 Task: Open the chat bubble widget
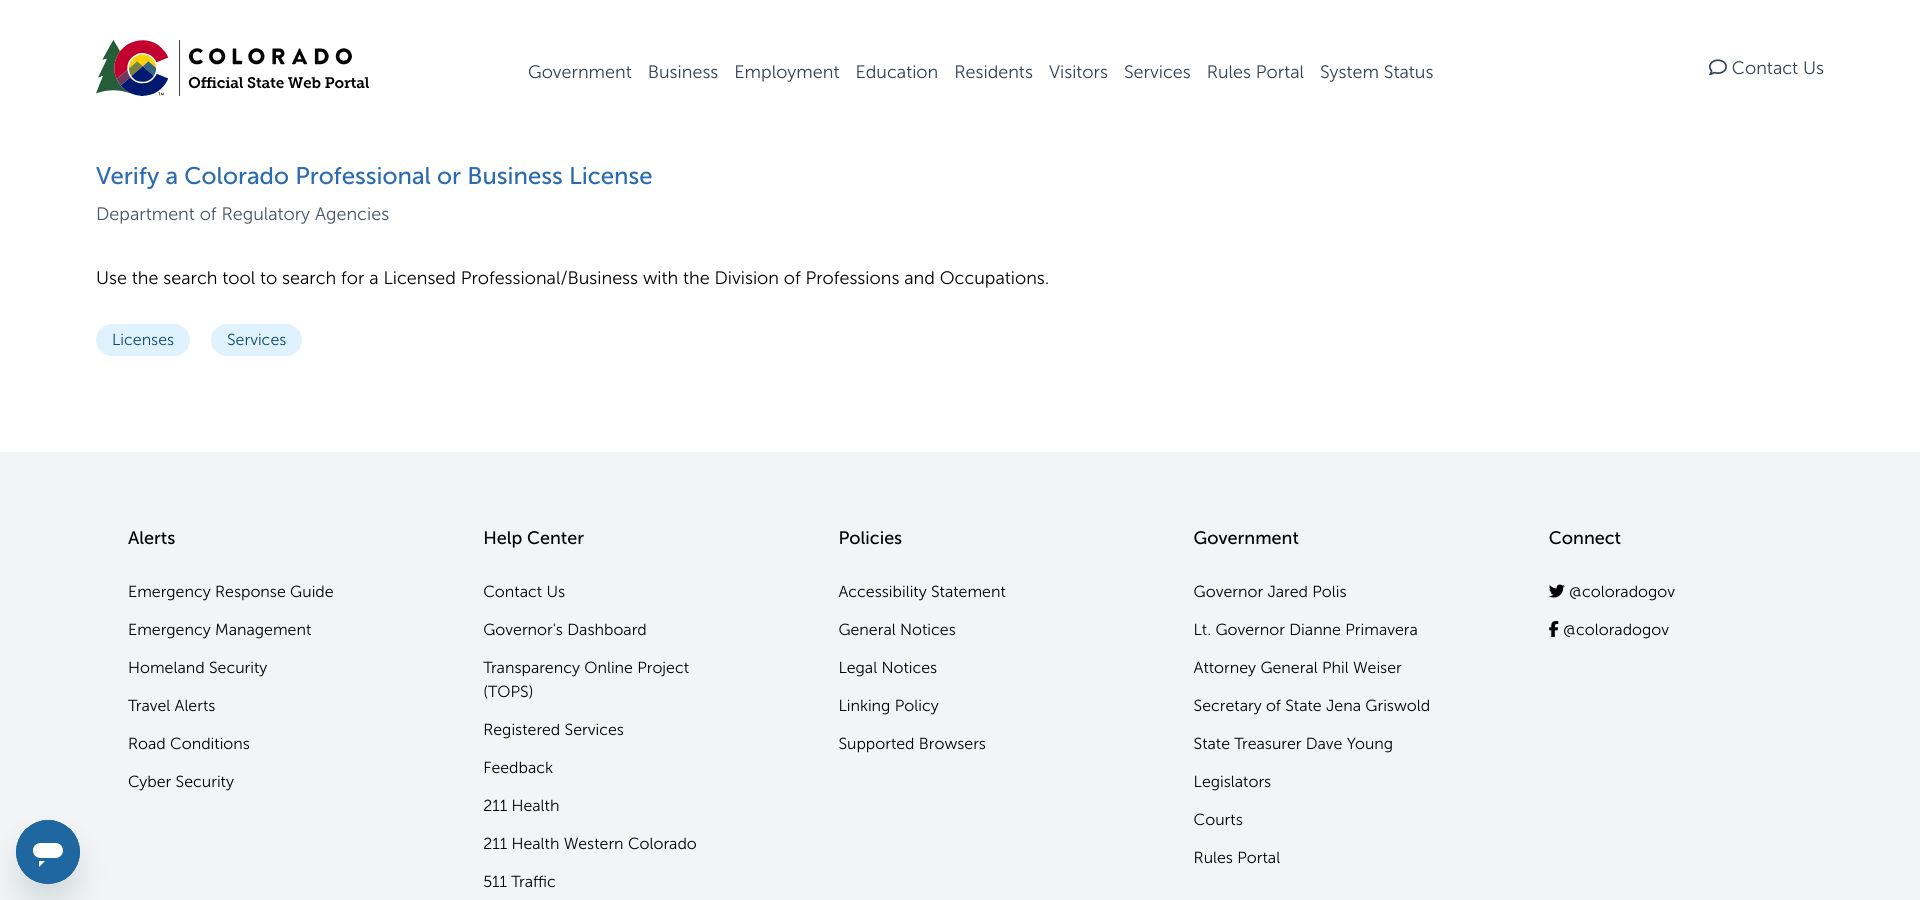48,852
